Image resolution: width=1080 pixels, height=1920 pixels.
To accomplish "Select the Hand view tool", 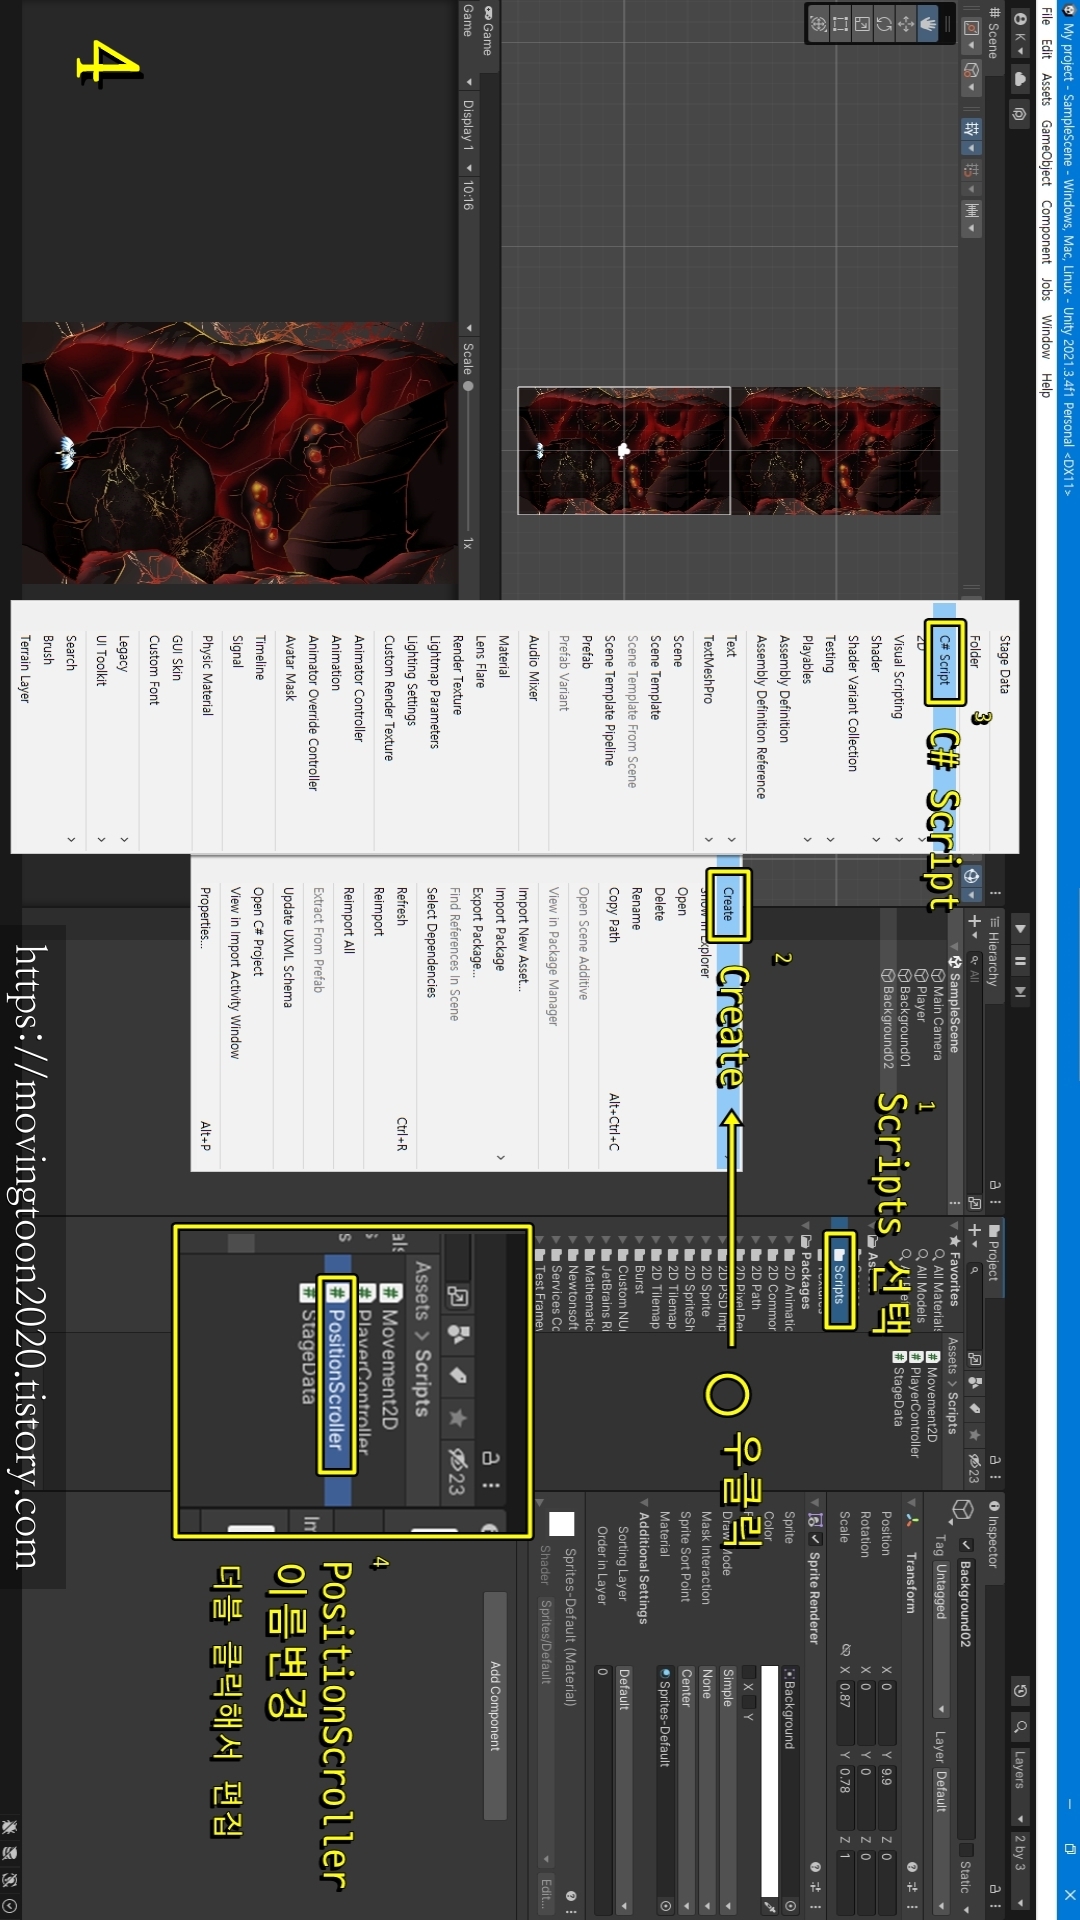I will click(x=928, y=23).
